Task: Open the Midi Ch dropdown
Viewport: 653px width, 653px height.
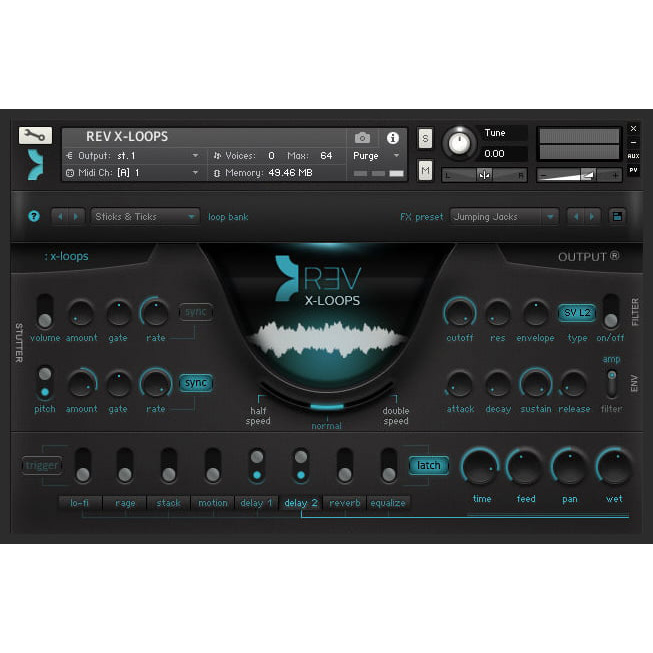Action: click(x=132, y=172)
